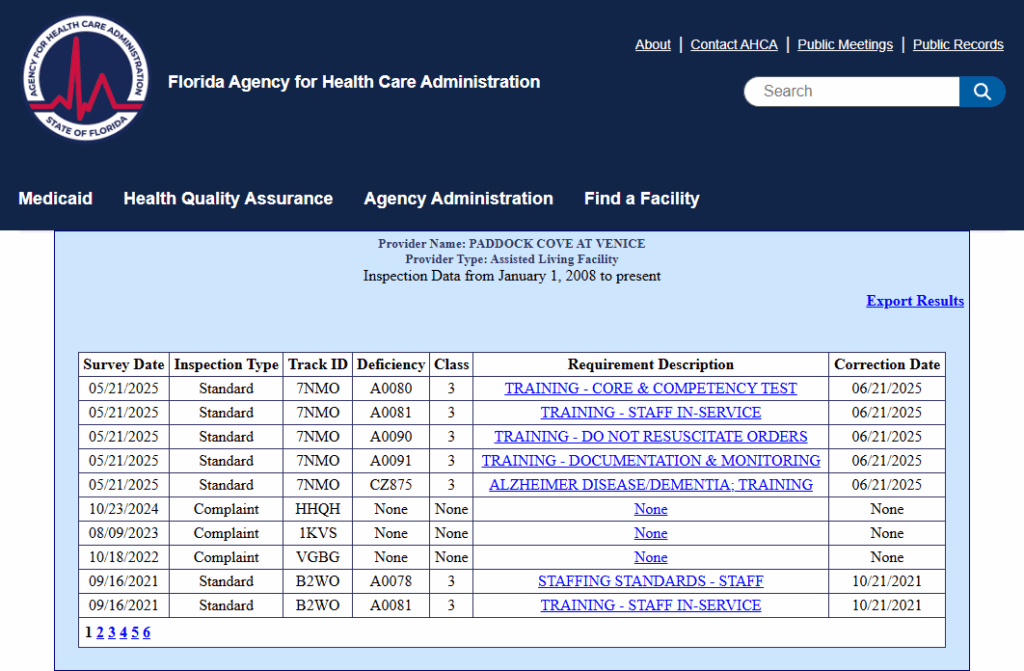This screenshot has width=1024, height=671.
Task: Open the Medicaid menu
Action: (56, 199)
